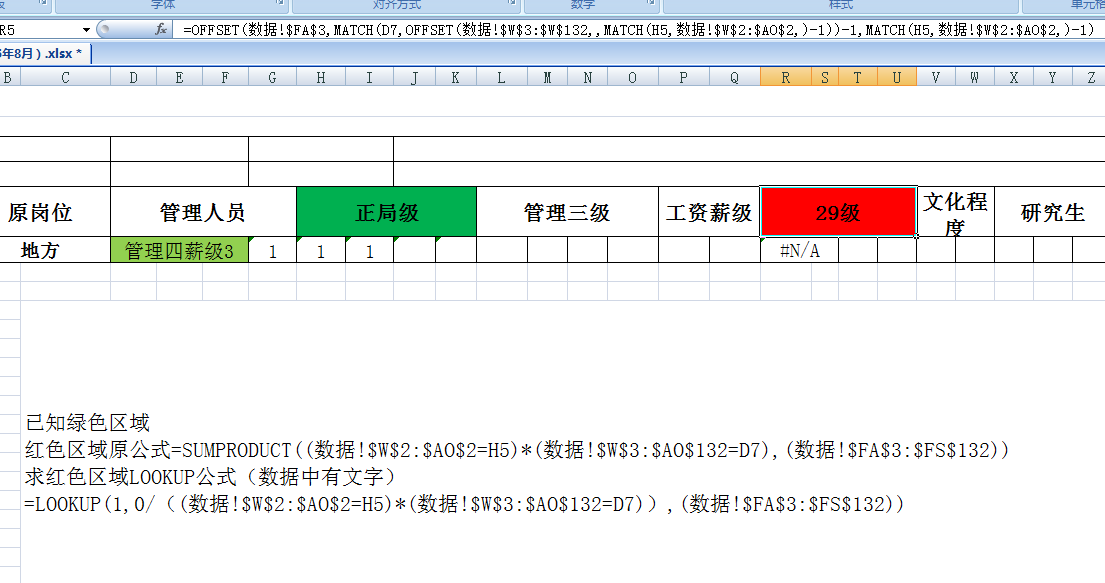The image size is (1105, 583).
Task: Select the 工资薪级 label cell
Action: click(709, 212)
